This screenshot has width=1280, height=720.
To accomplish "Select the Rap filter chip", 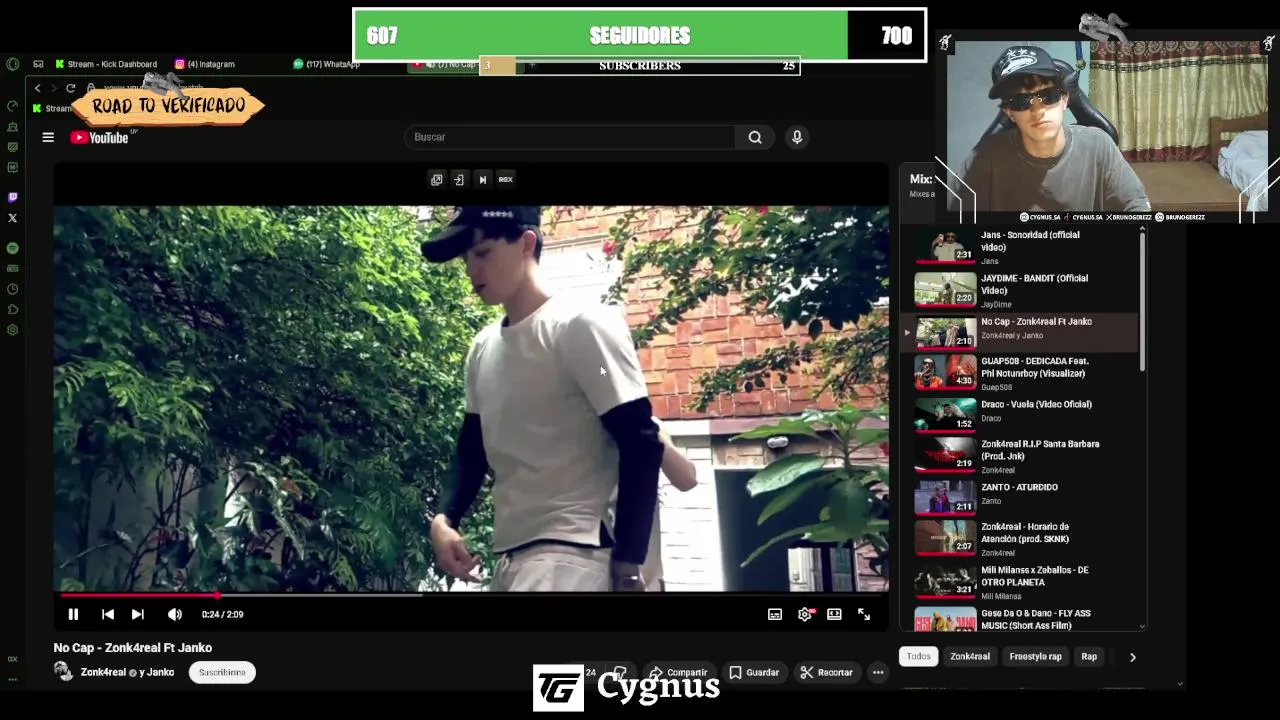I will pyautogui.click(x=1089, y=656).
